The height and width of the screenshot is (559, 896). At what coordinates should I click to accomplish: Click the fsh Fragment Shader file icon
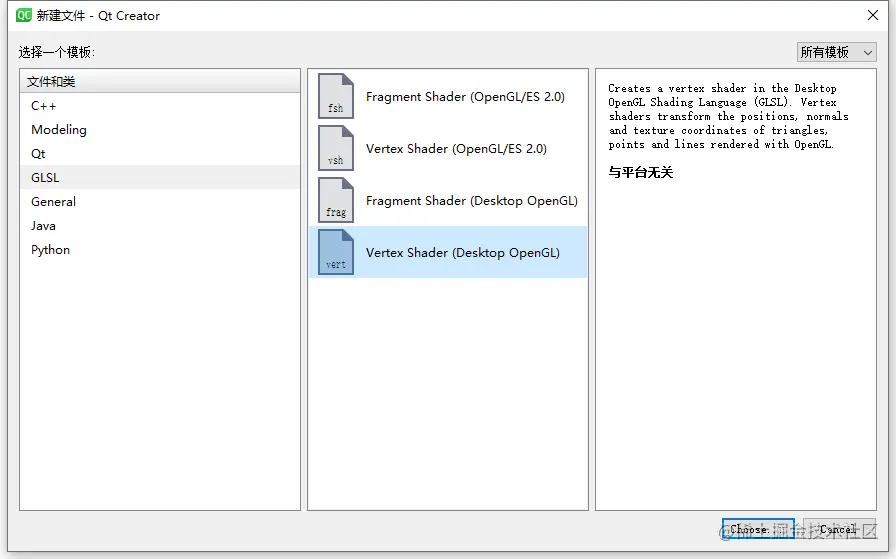(x=335, y=96)
